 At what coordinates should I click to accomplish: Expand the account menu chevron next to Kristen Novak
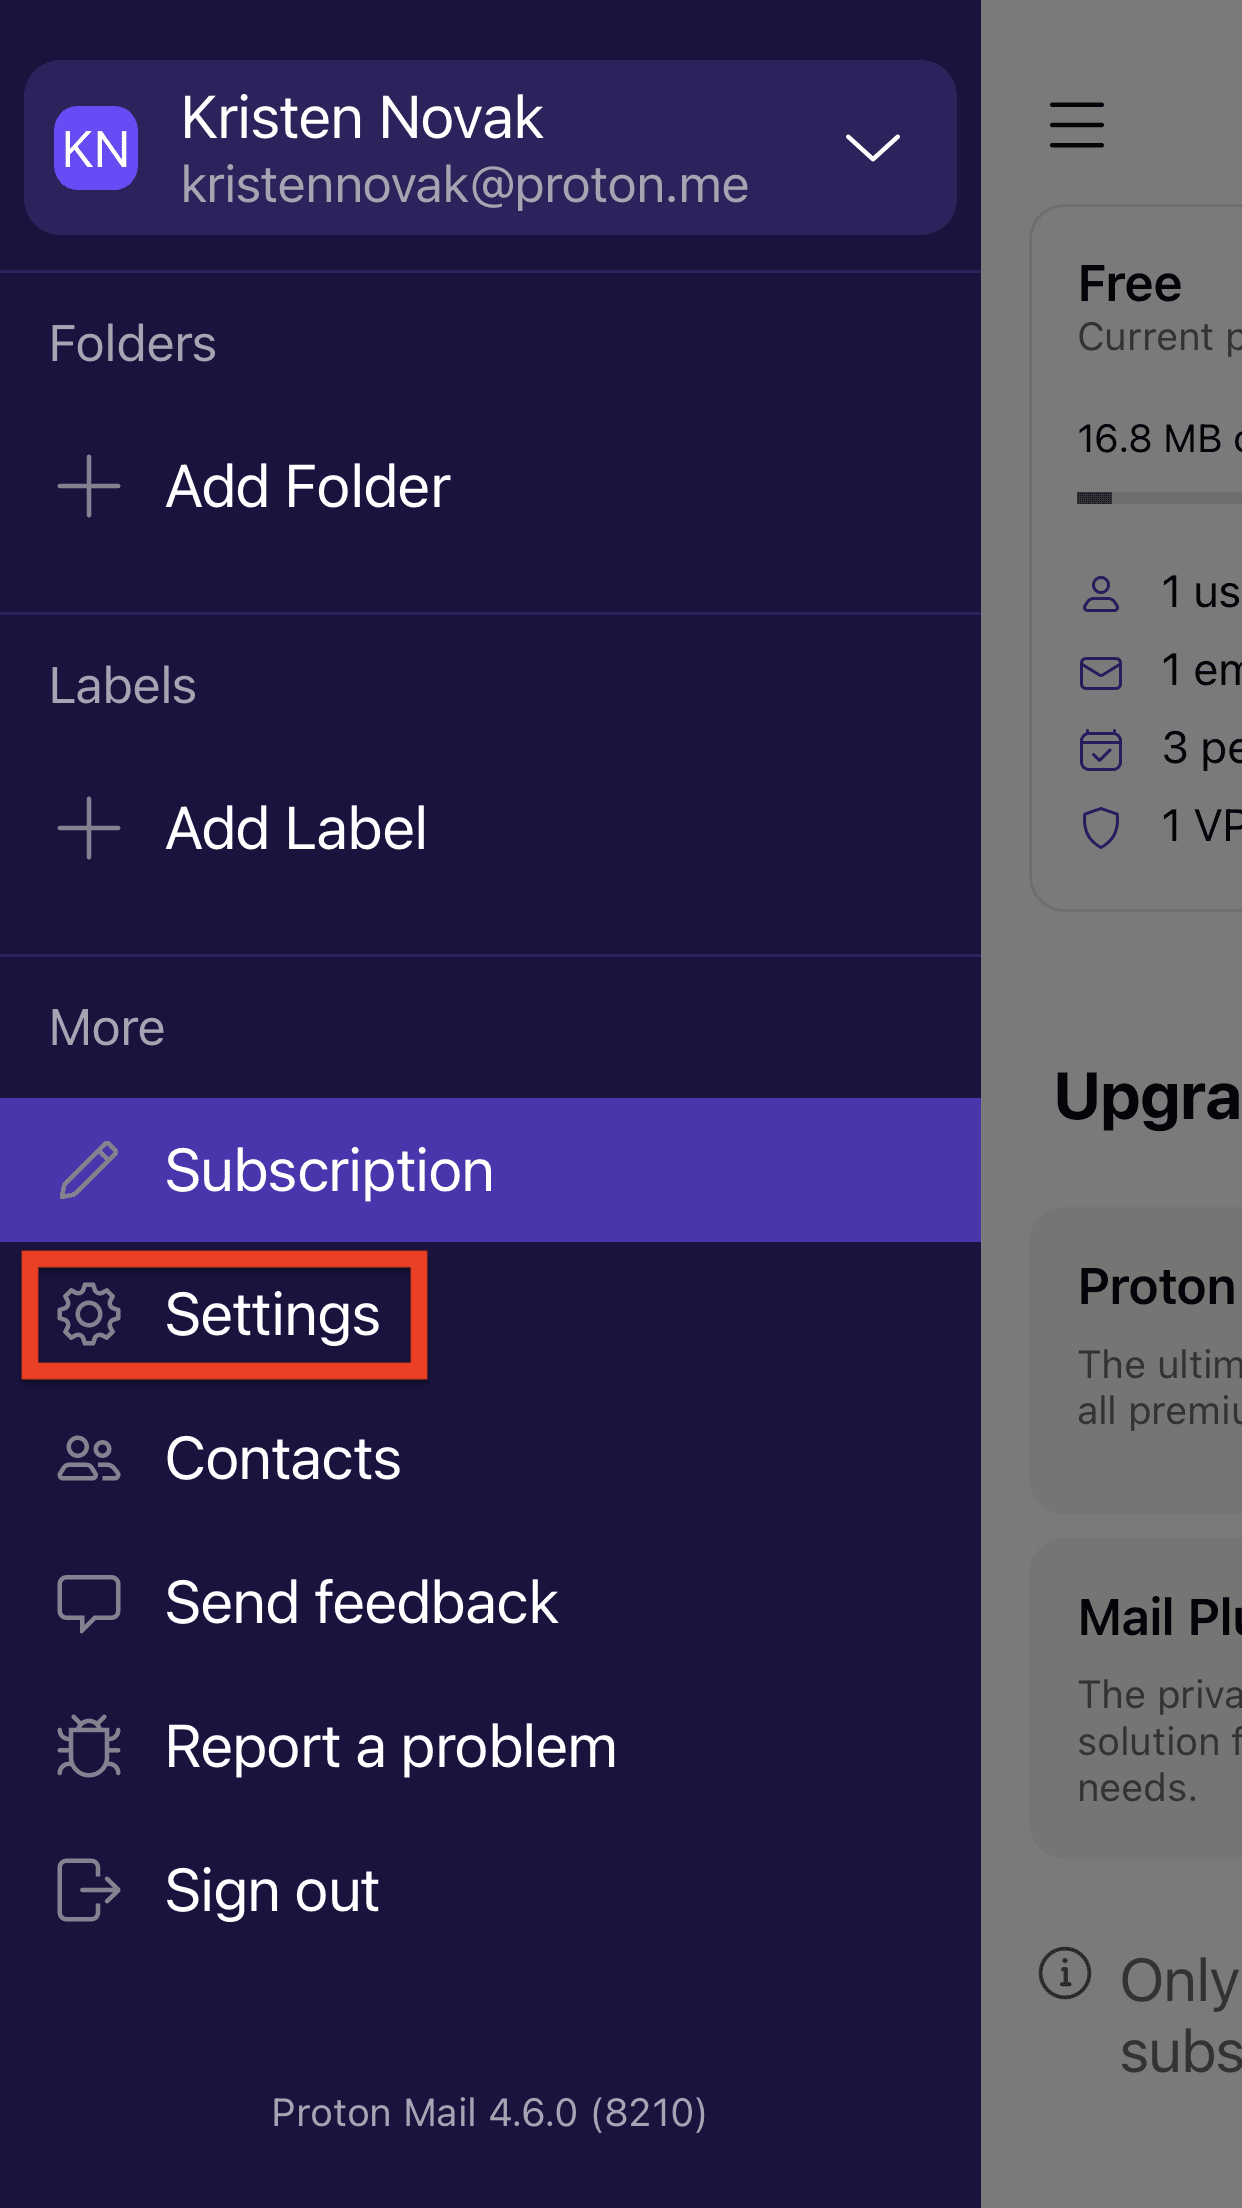(x=872, y=147)
